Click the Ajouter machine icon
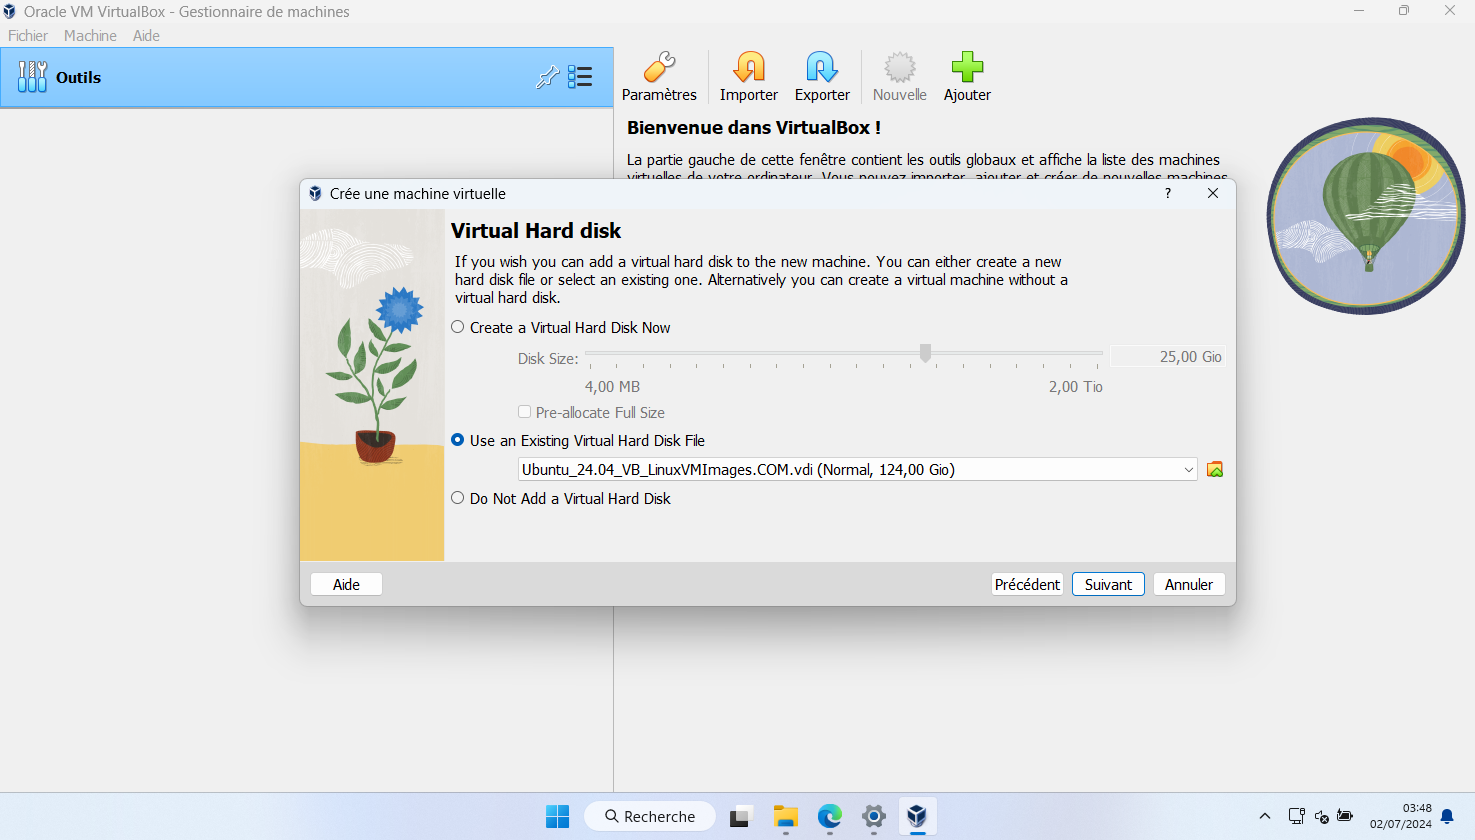1475x840 pixels. click(x=967, y=68)
